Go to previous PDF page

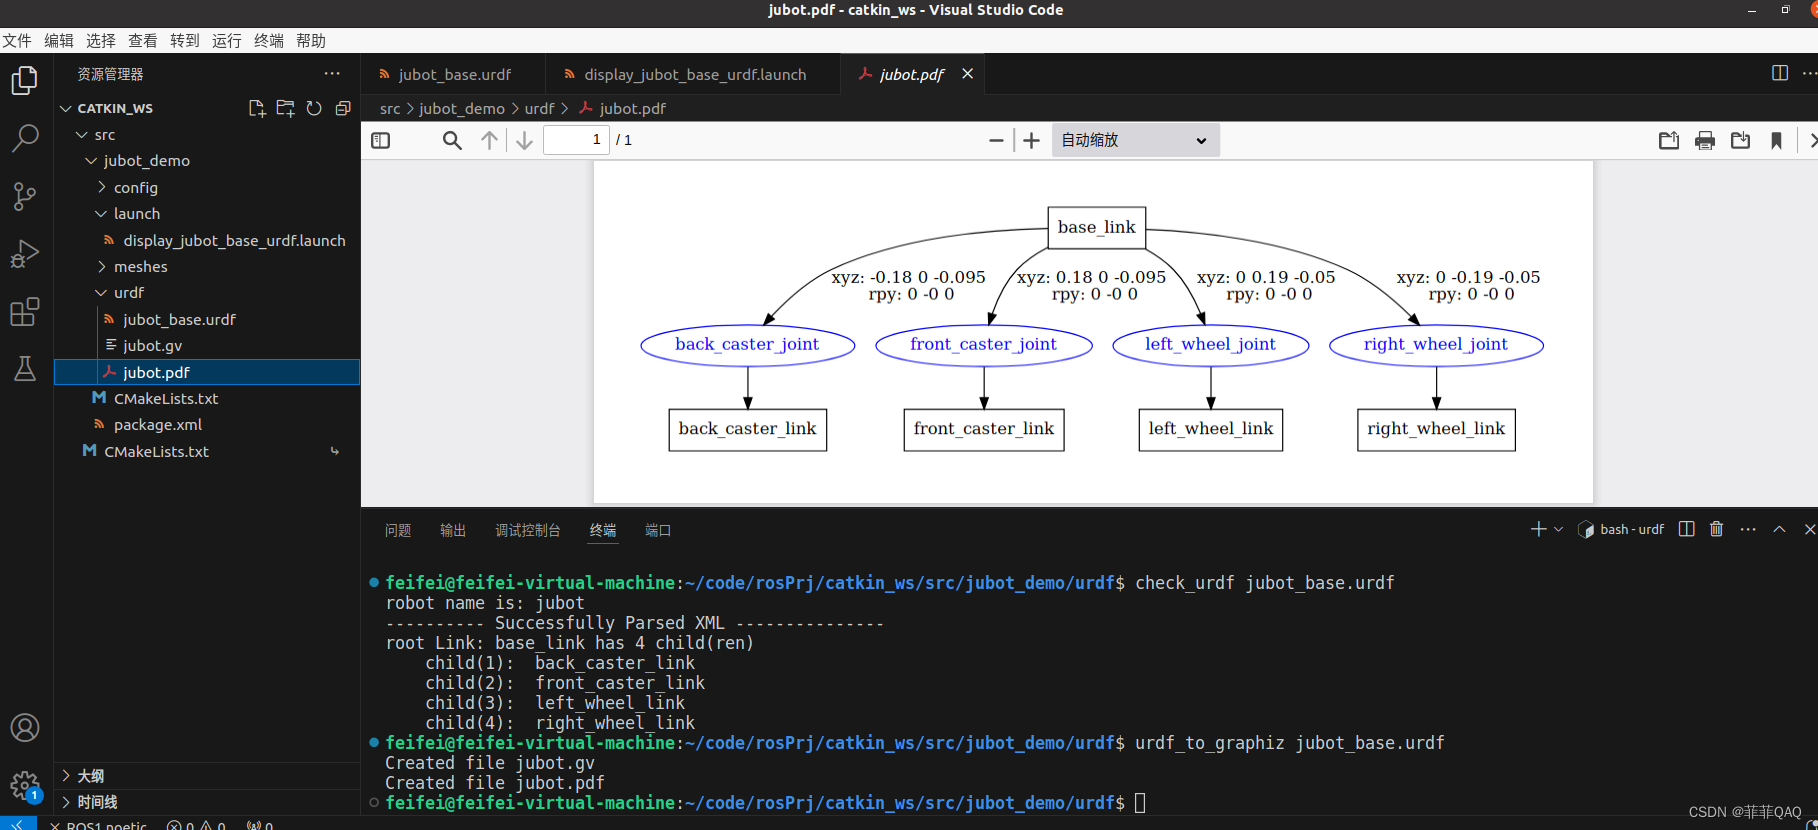tap(489, 140)
